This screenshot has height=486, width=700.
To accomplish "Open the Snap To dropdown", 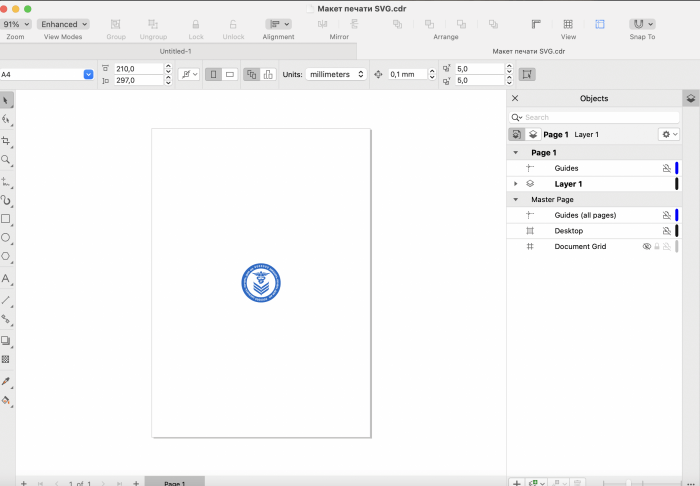I will (x=642, y=24).
